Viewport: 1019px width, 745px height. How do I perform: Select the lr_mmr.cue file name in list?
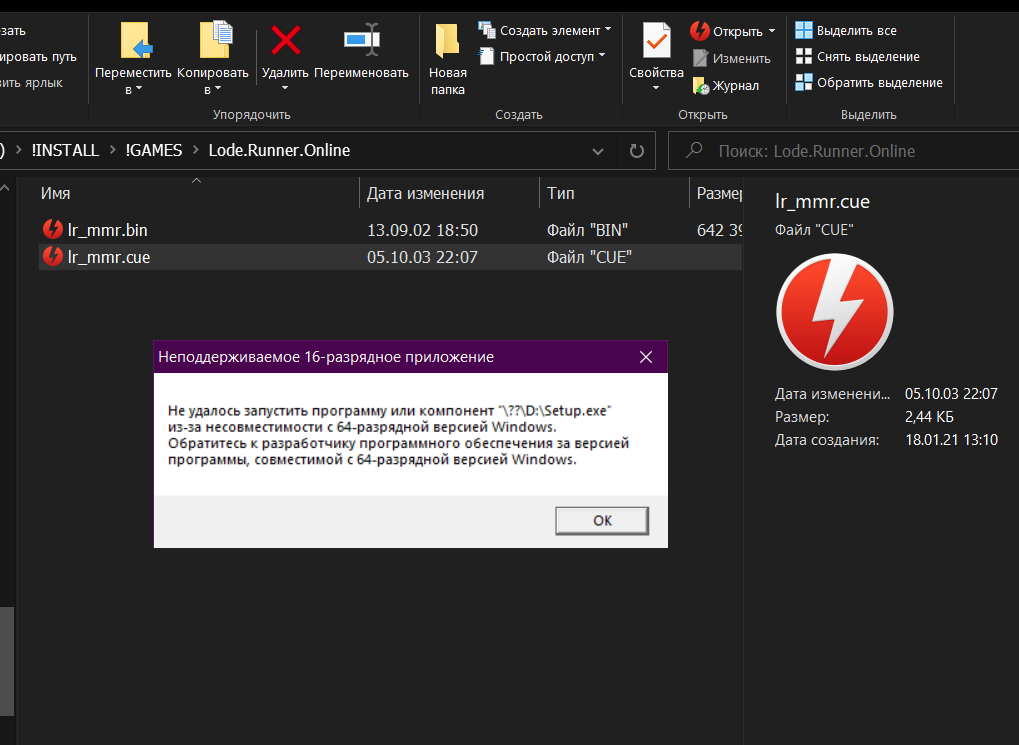point(109,257)
